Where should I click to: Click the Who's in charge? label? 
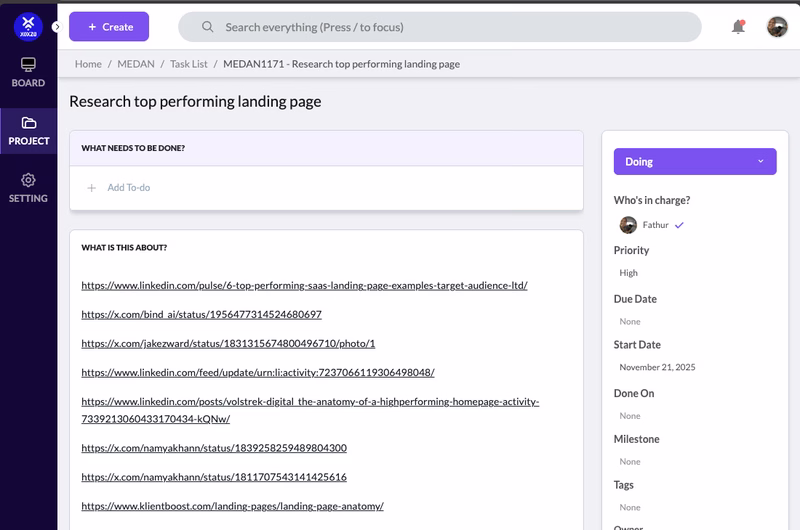point(652,200)
